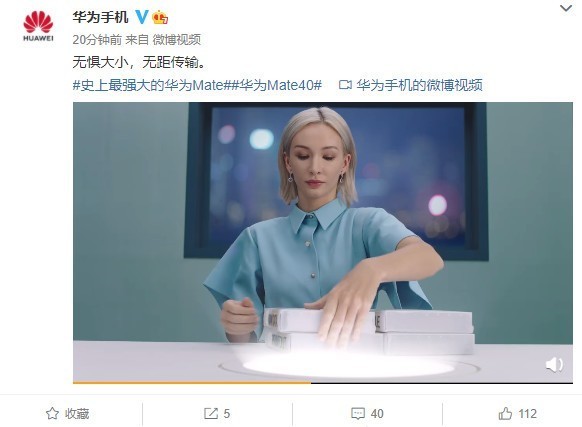Viewport: 582px width, 427px height.
Task: Like the post with thumbs-up icon
Action: (x=505, y=413)
